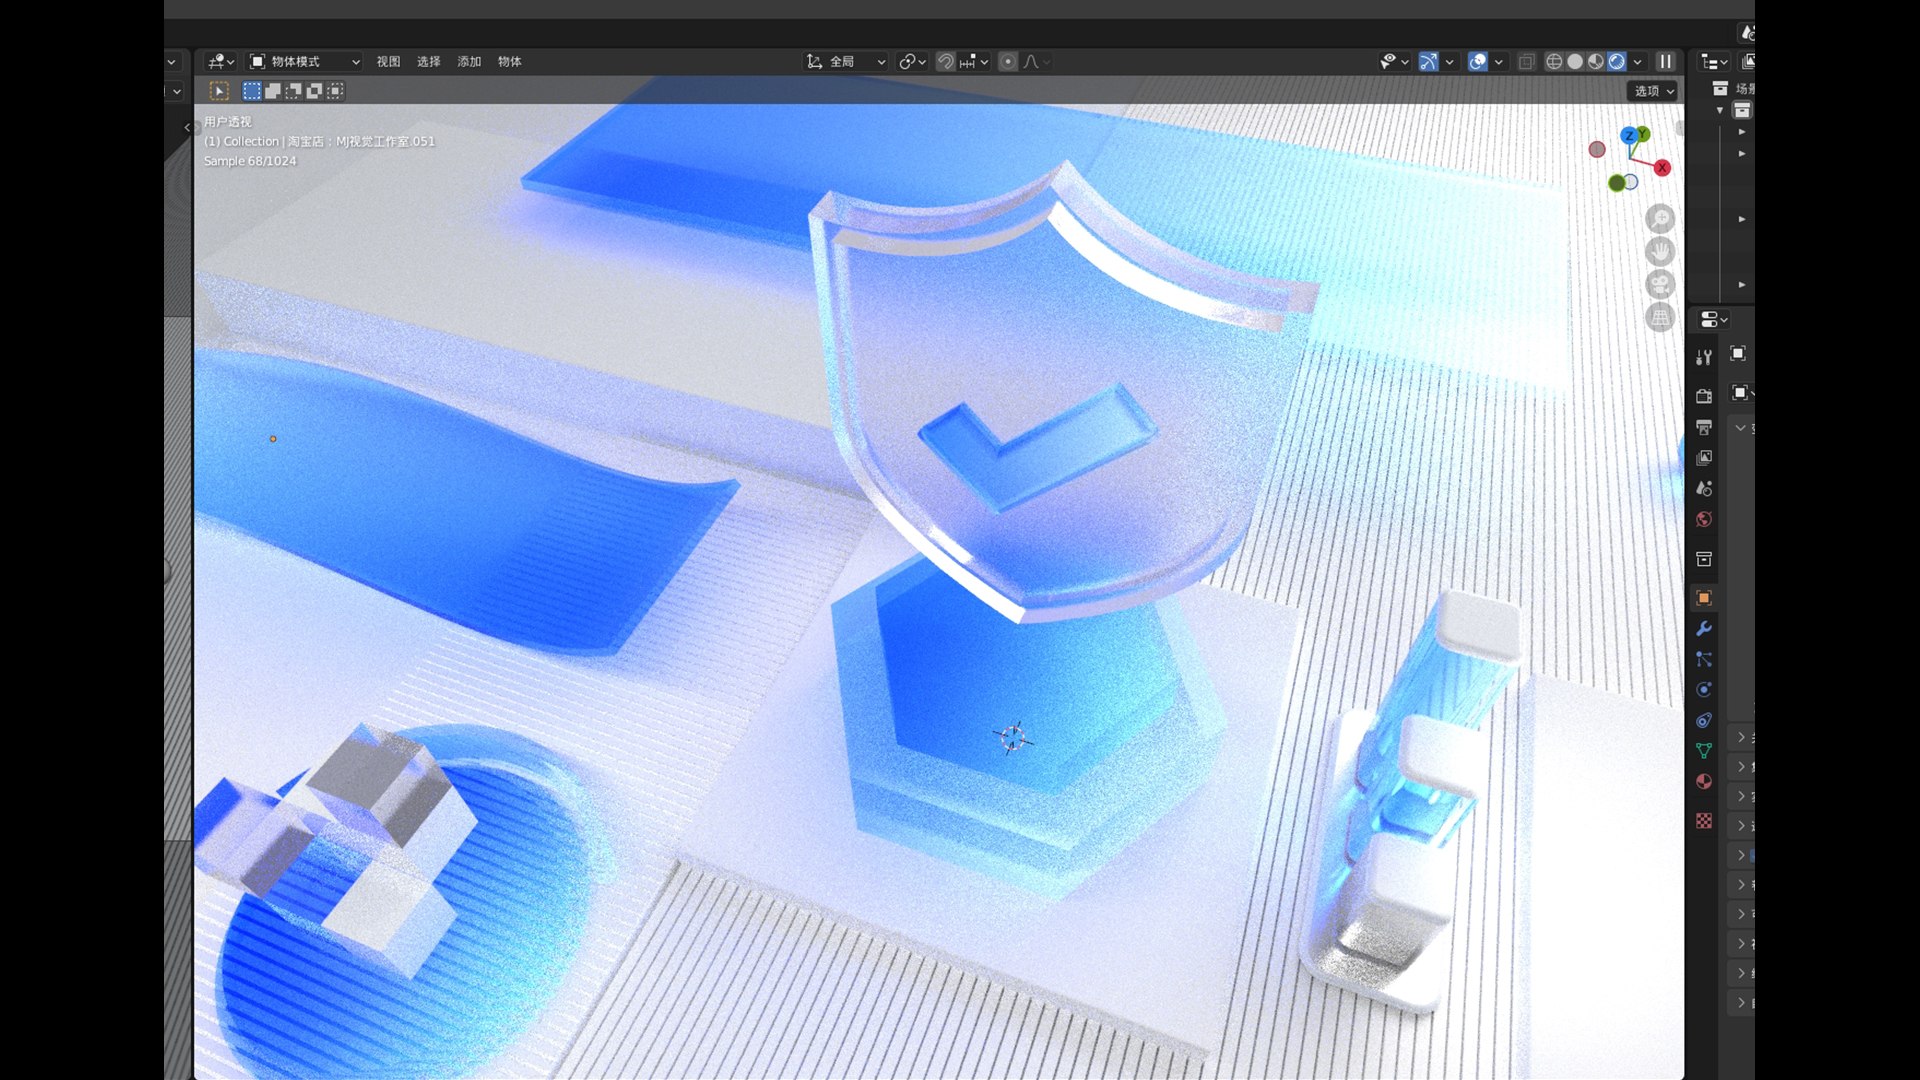Screen dimensions: 1920x1080
Task: Toggle camera view with the camera gizmo
Action: [x=1660, y=285]
